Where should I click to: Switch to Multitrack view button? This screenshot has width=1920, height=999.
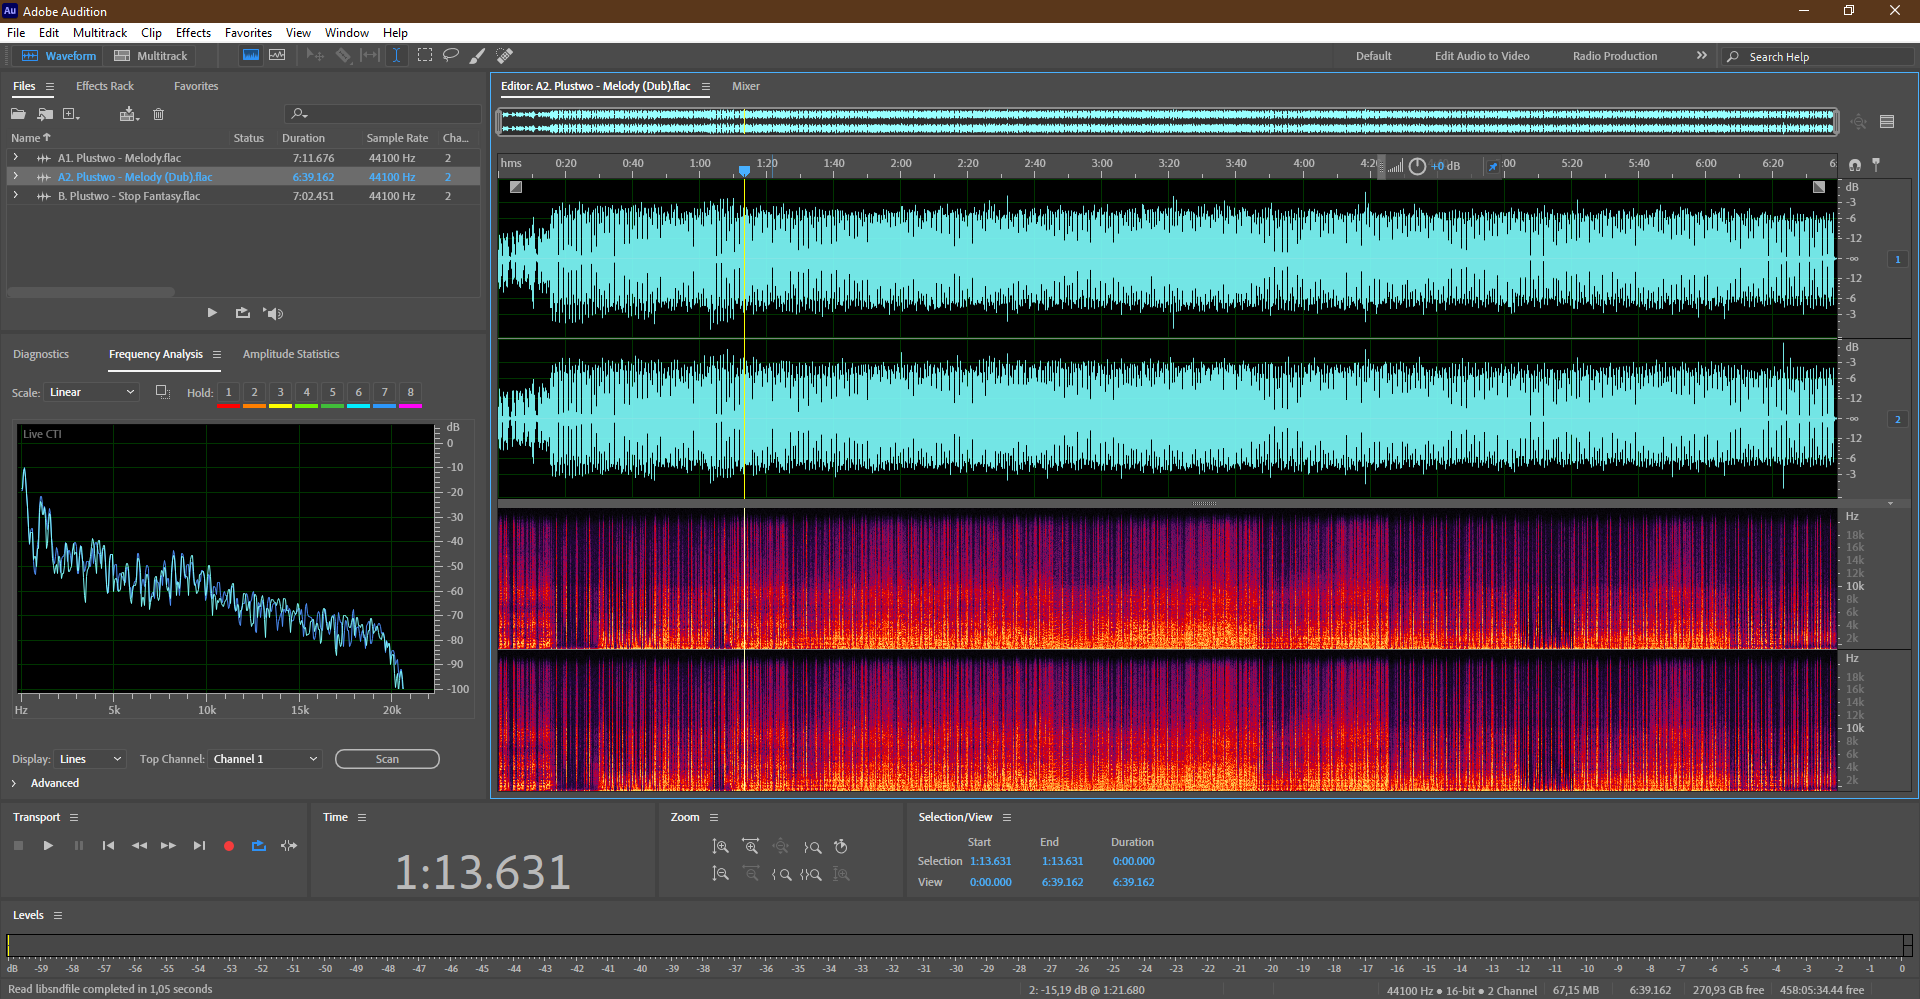pyautogui.click(x=150, y=56)
